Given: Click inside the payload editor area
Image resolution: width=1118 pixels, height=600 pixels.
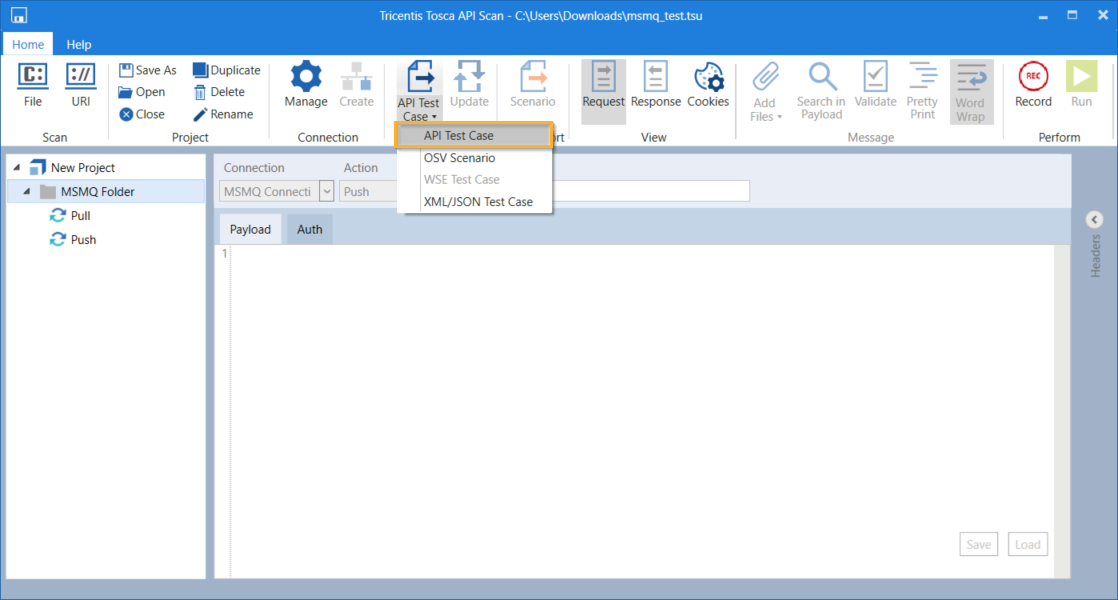Looking at the screenshot, I should click(x=640, y=400).
